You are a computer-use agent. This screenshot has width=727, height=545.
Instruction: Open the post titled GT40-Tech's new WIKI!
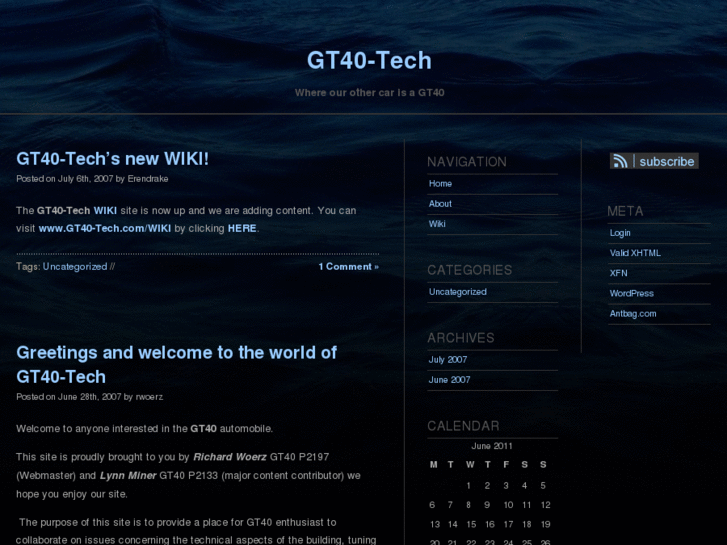pyautogui.click(x=113, y=159)
